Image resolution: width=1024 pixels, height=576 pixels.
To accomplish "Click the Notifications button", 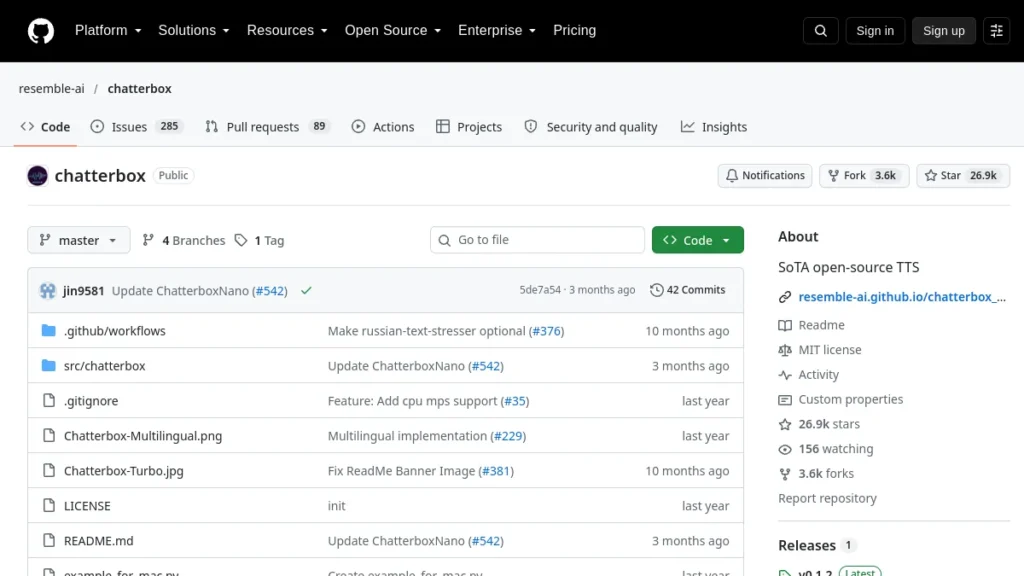I will (765, 176).
